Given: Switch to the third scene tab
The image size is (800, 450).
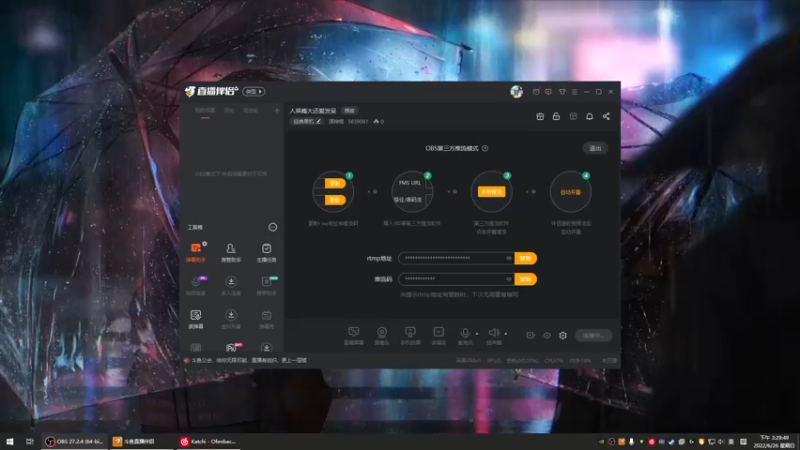Looking at the screenshot, I should pos(251,111).
